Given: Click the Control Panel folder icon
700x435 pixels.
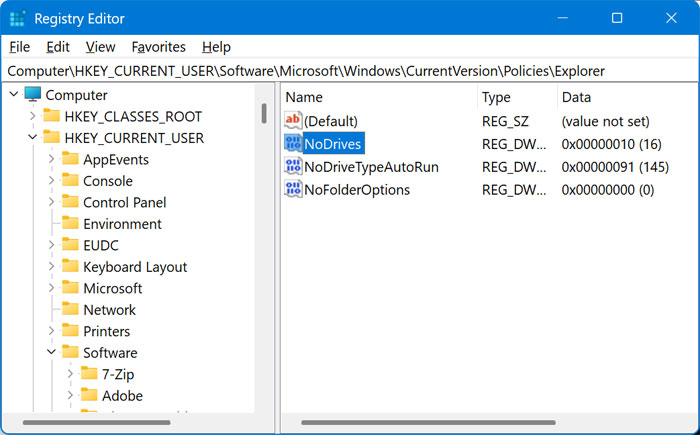Looking at the screenshot, I should tap(70, 201).
